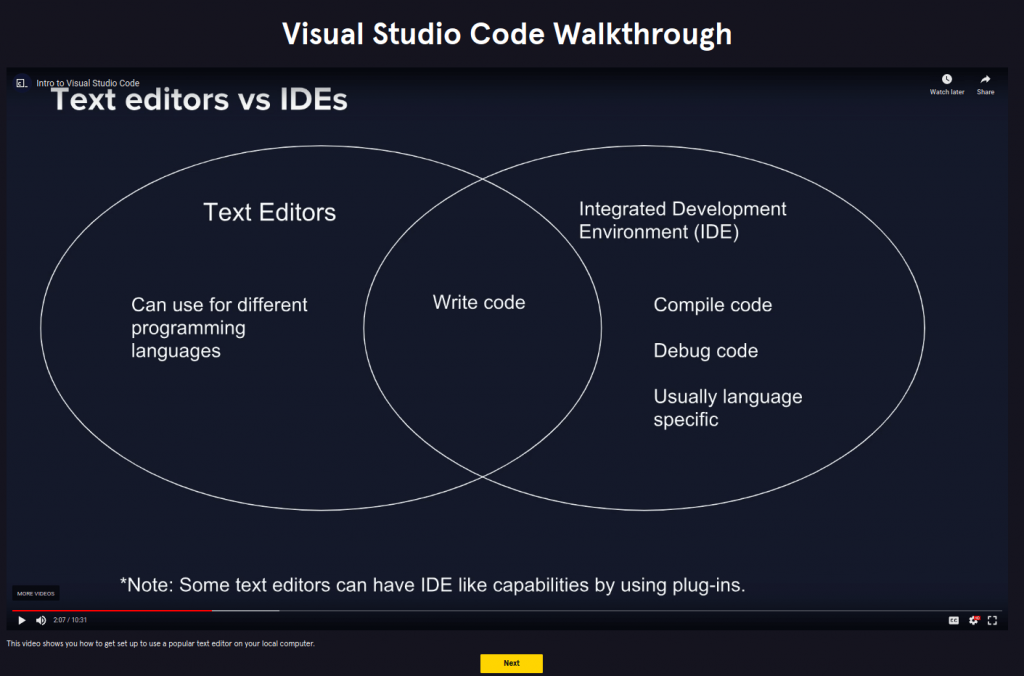1024x676 pixels.
Task: Click the yellow Next button
Action: [x=511, y=663]
